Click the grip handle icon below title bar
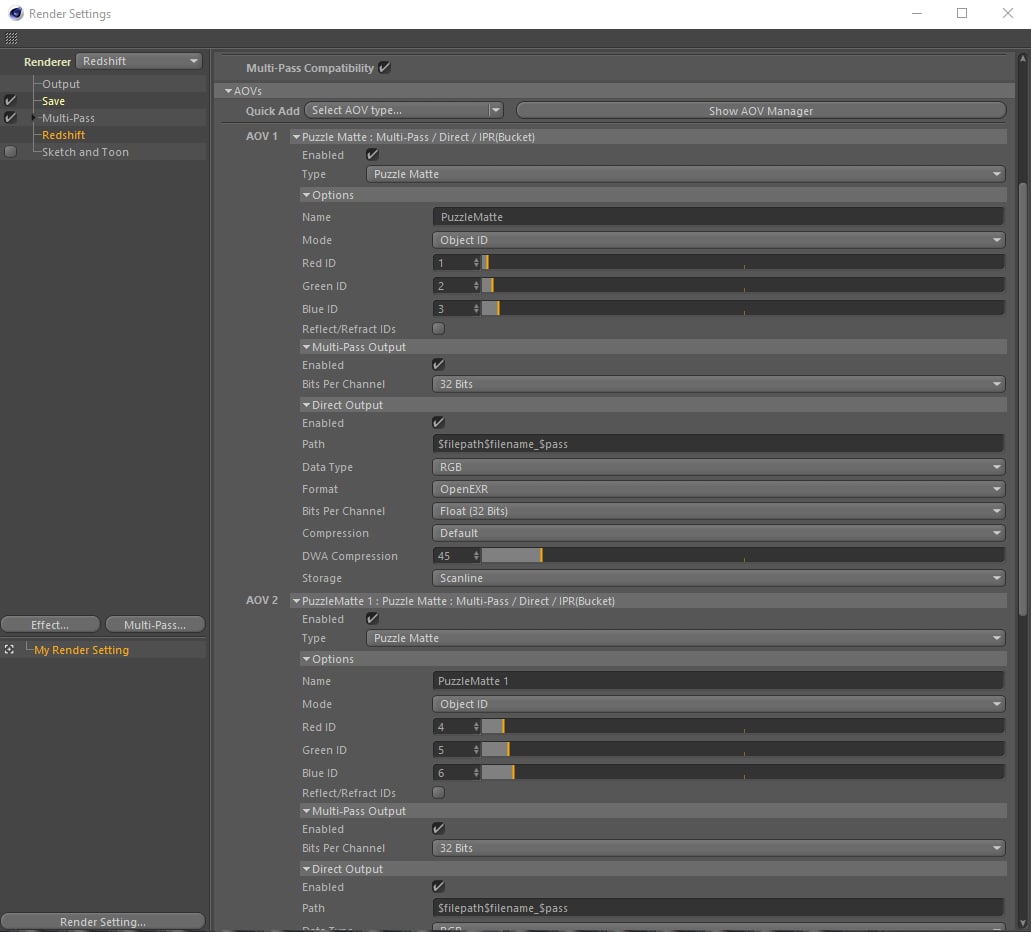Image resolution: width=1031 pixels, height=932 pixels. click(11, 38)
